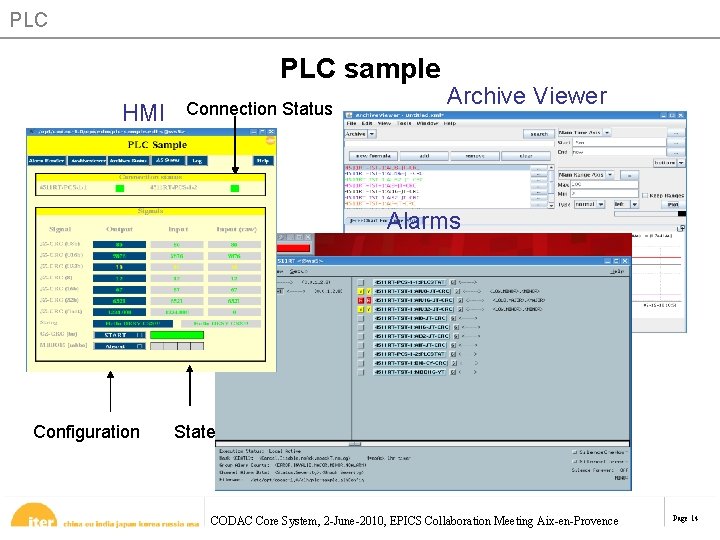This screenshot has width=720, height=540.
Task: Click second red box on WAU16-JT-CRC row
Action: (368, 300)
